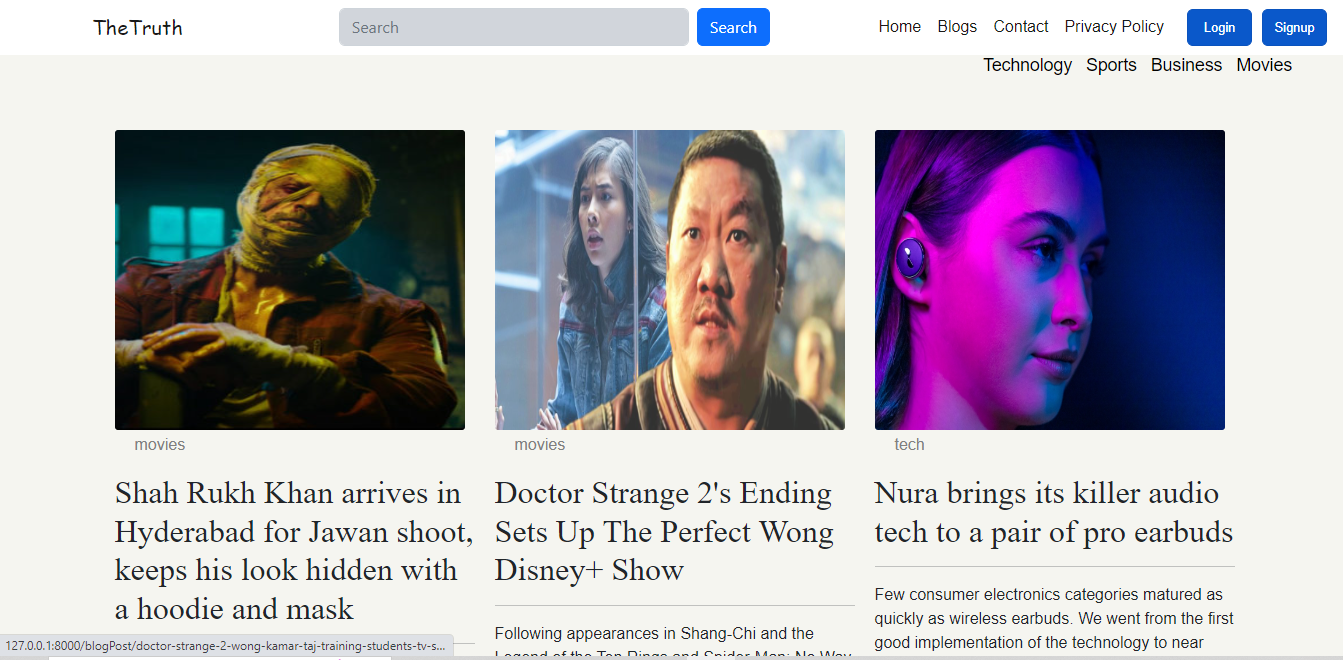
Task: Click the movies tag under Doctor Strange image
Action: click(540, 445)
